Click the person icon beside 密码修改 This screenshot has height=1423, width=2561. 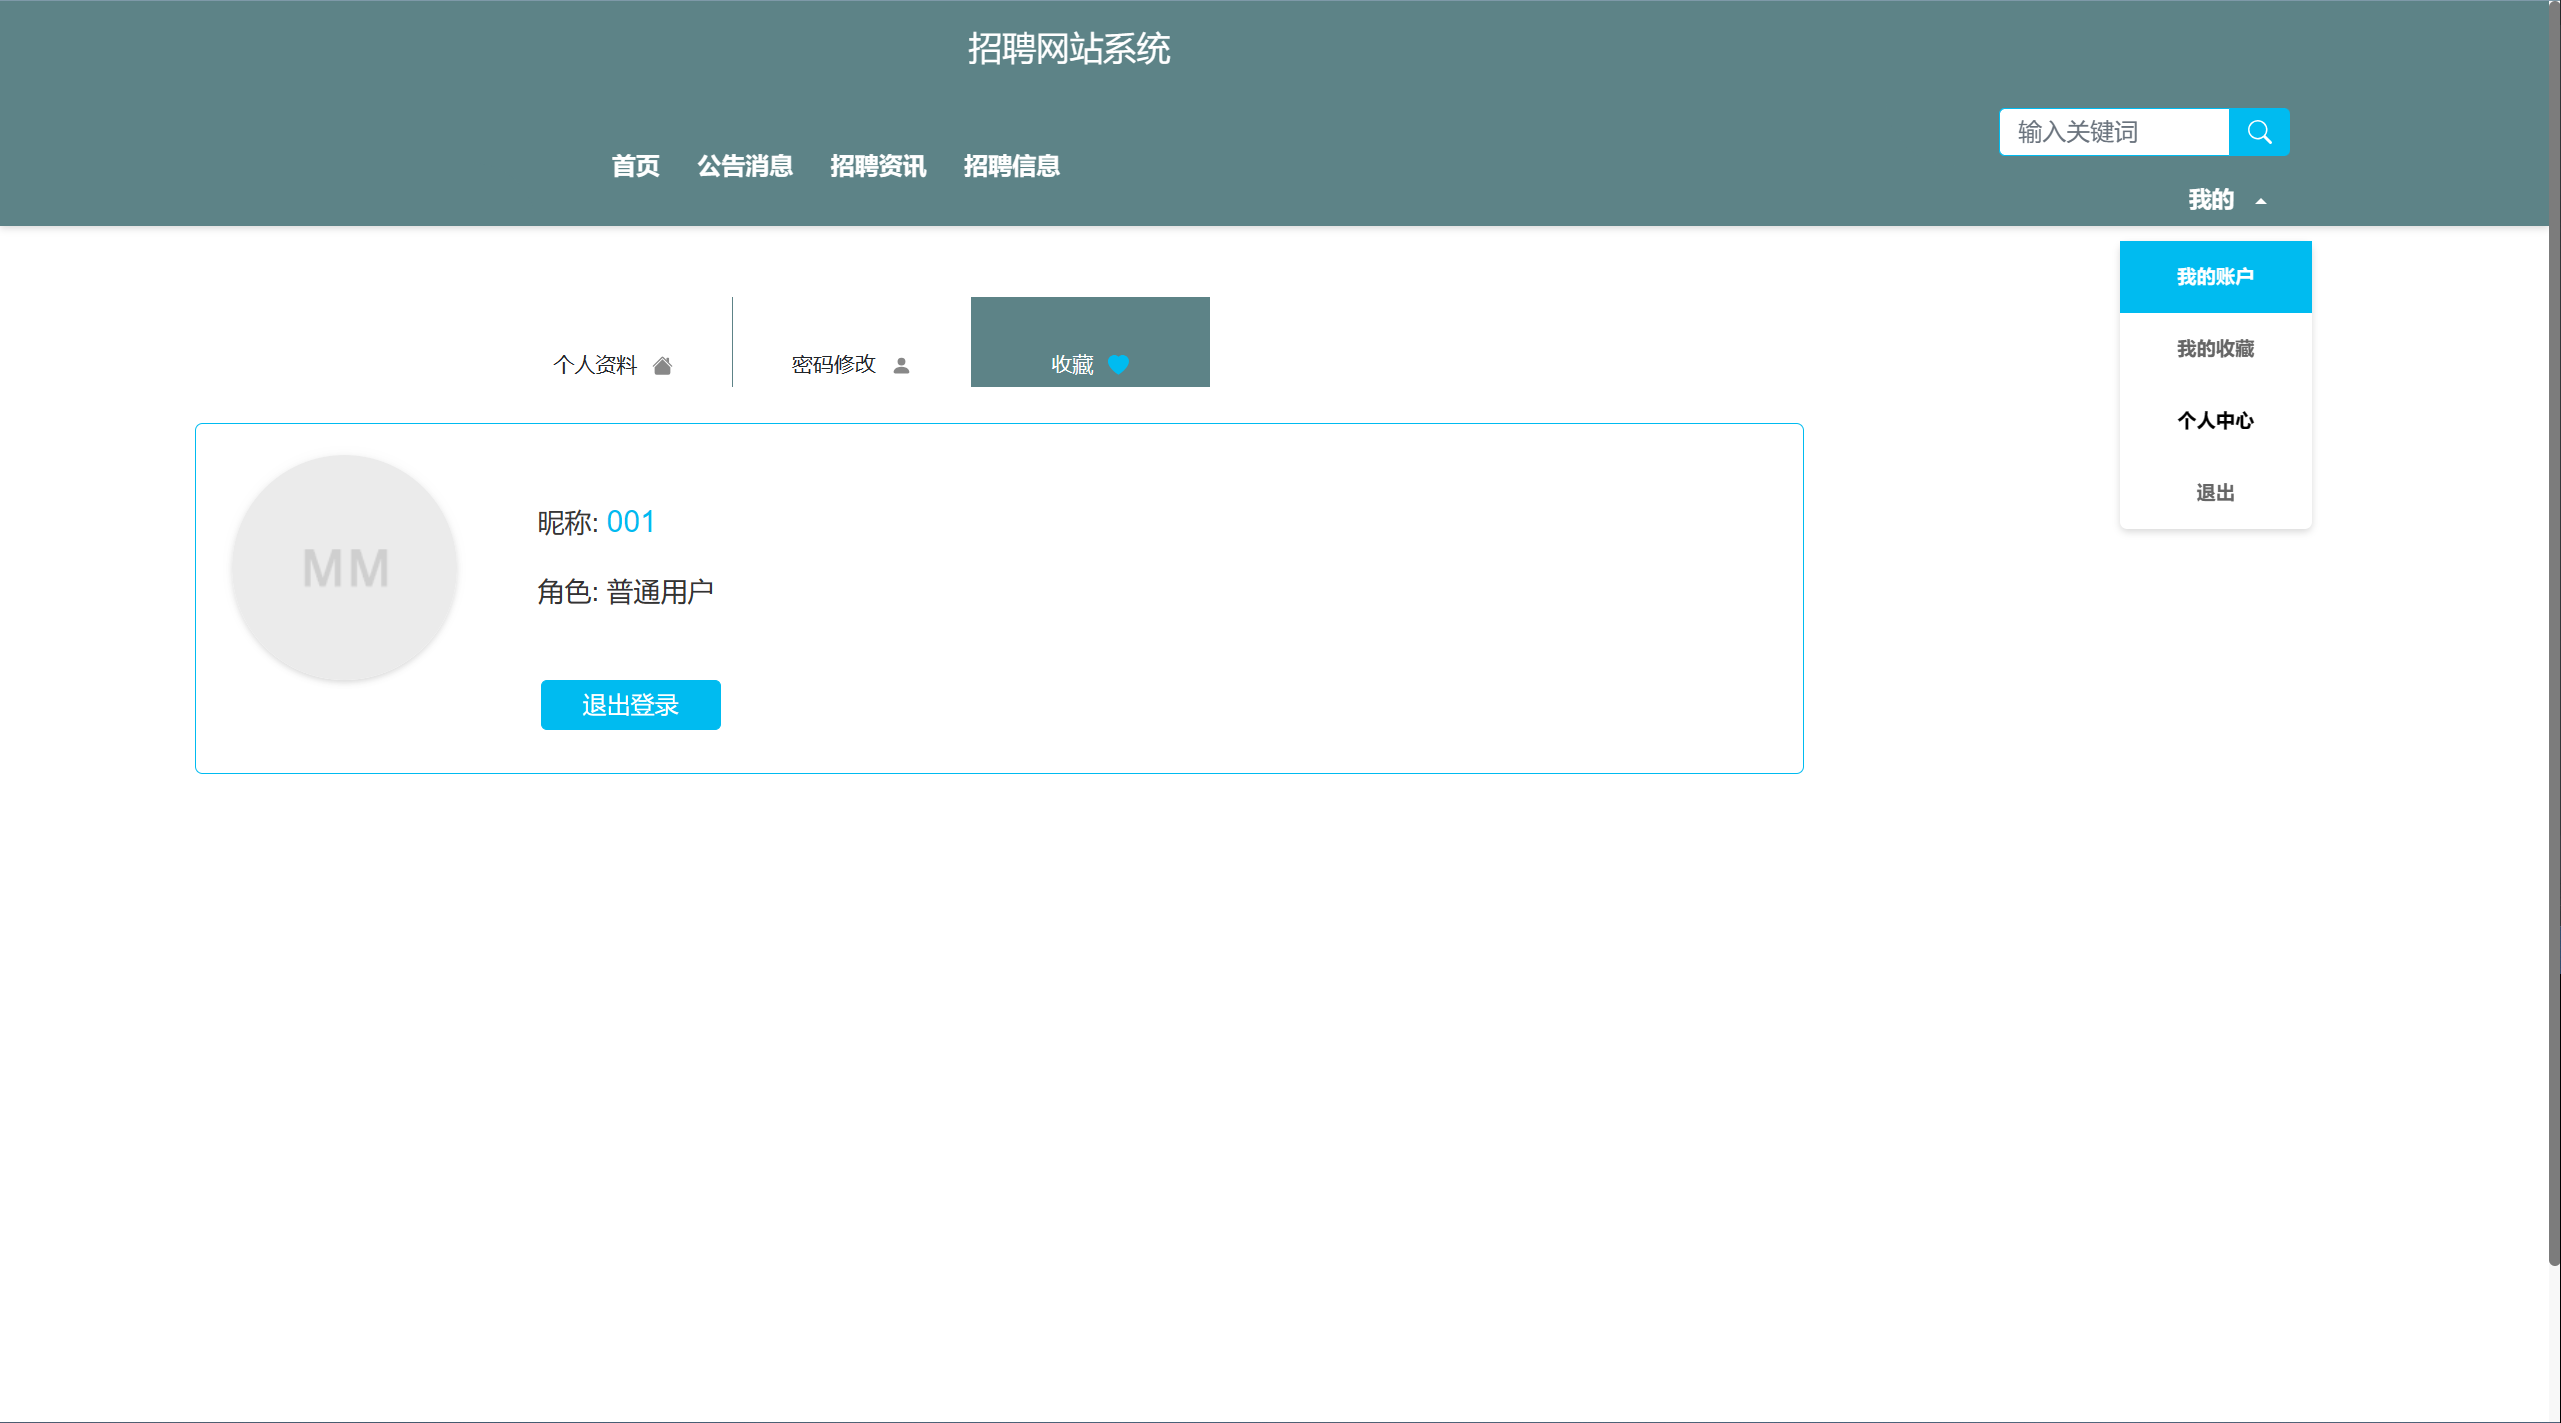pos(901,366)
